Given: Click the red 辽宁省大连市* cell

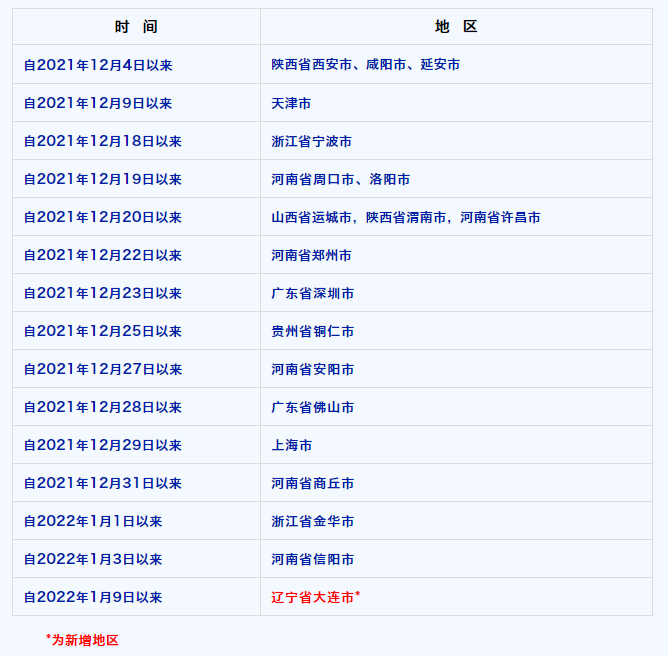Looking at the screenshot, I should click(456, 596).
